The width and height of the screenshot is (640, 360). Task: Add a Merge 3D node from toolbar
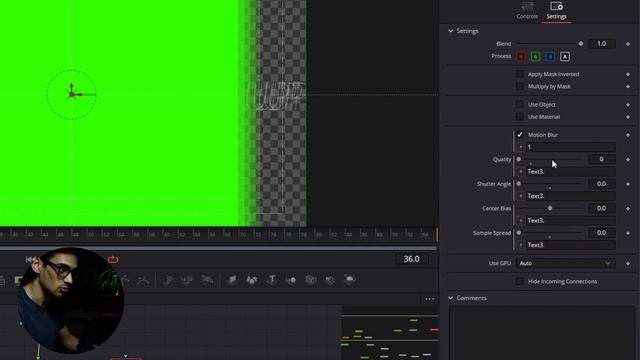pos(291,280)
